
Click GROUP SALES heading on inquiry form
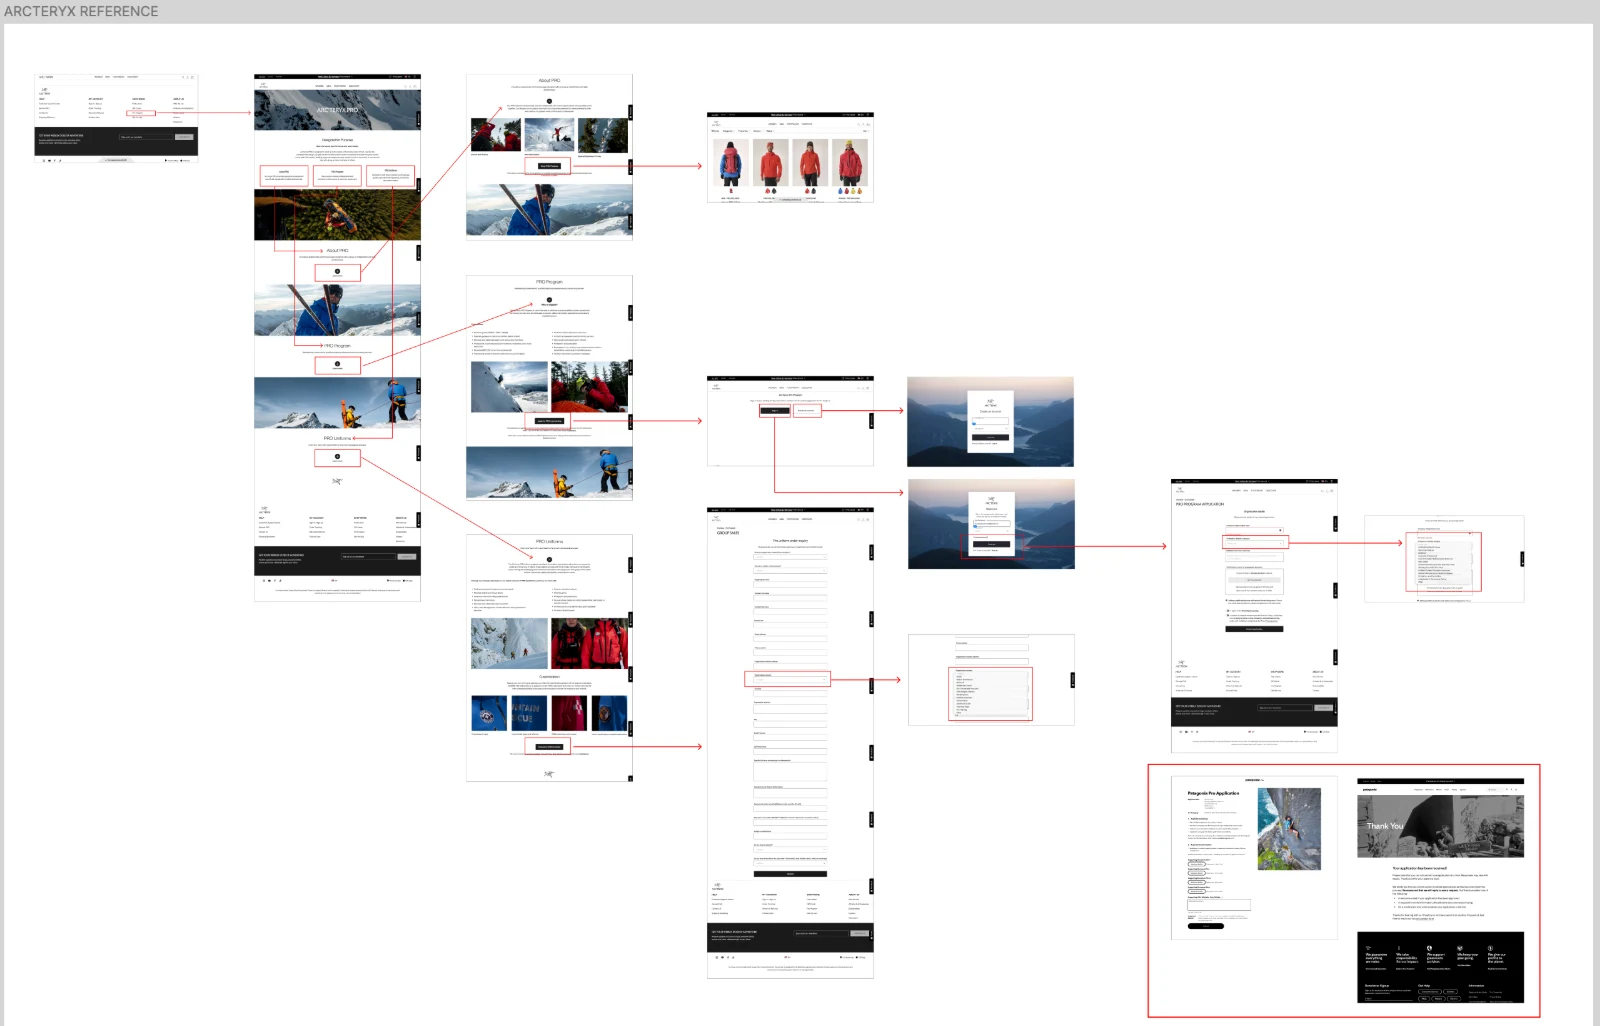pyautogui.click(x=727, y=533)
